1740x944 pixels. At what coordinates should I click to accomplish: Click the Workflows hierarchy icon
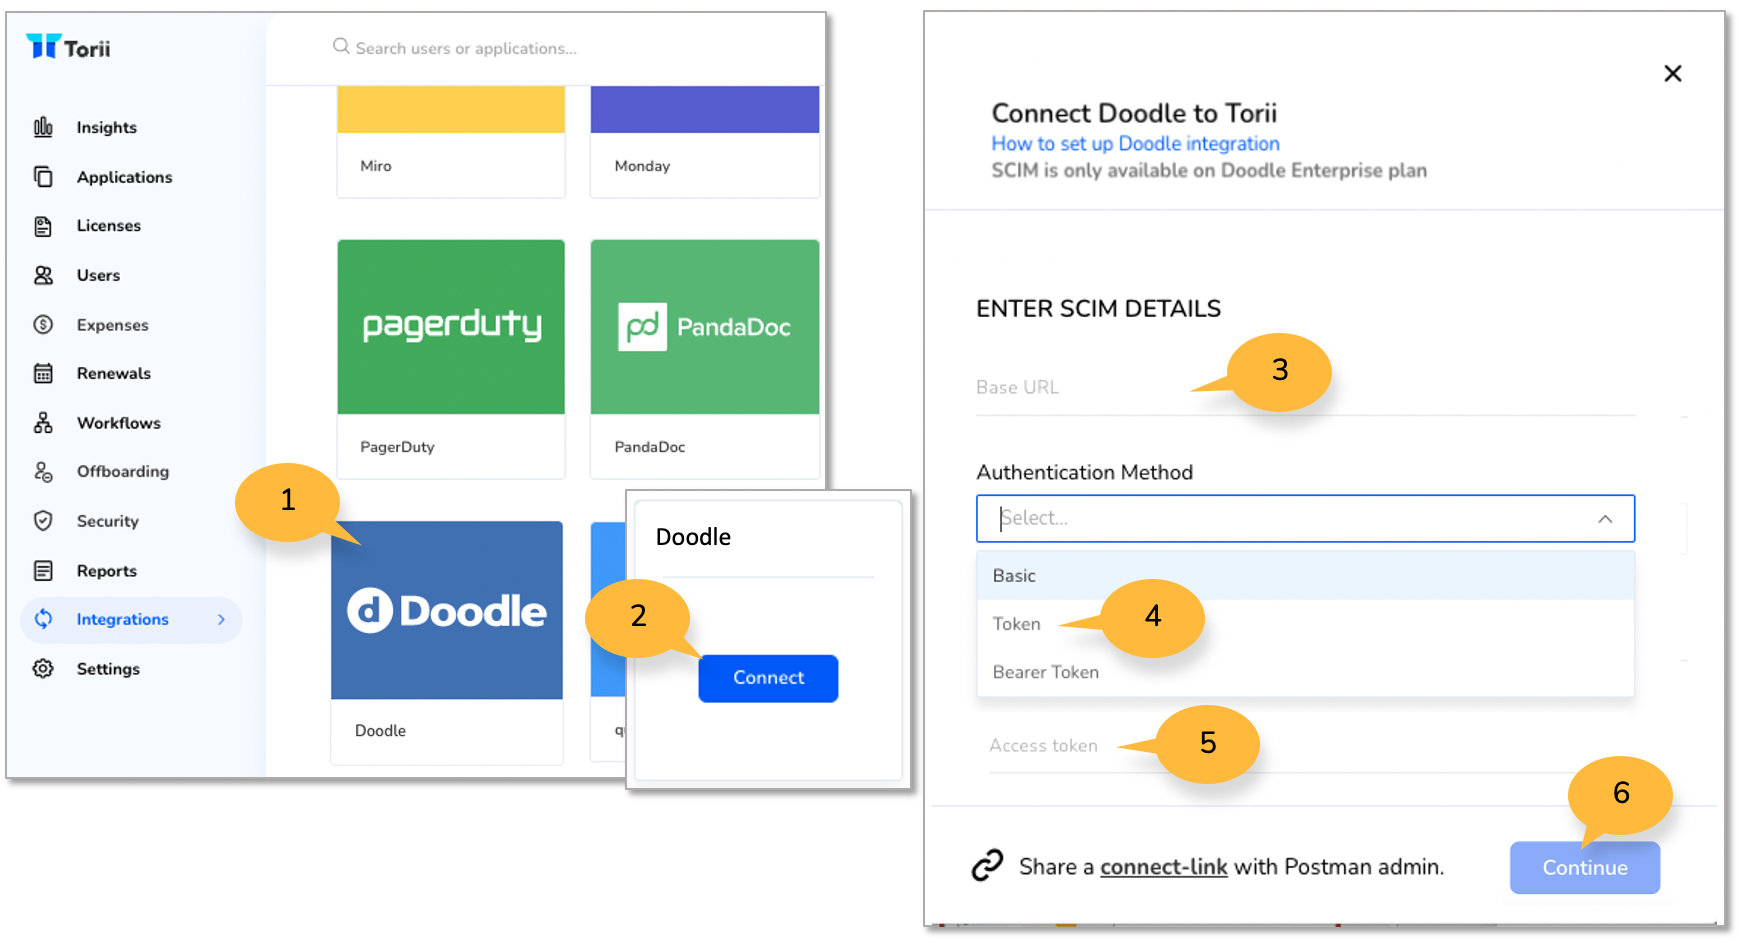[43, 422]
